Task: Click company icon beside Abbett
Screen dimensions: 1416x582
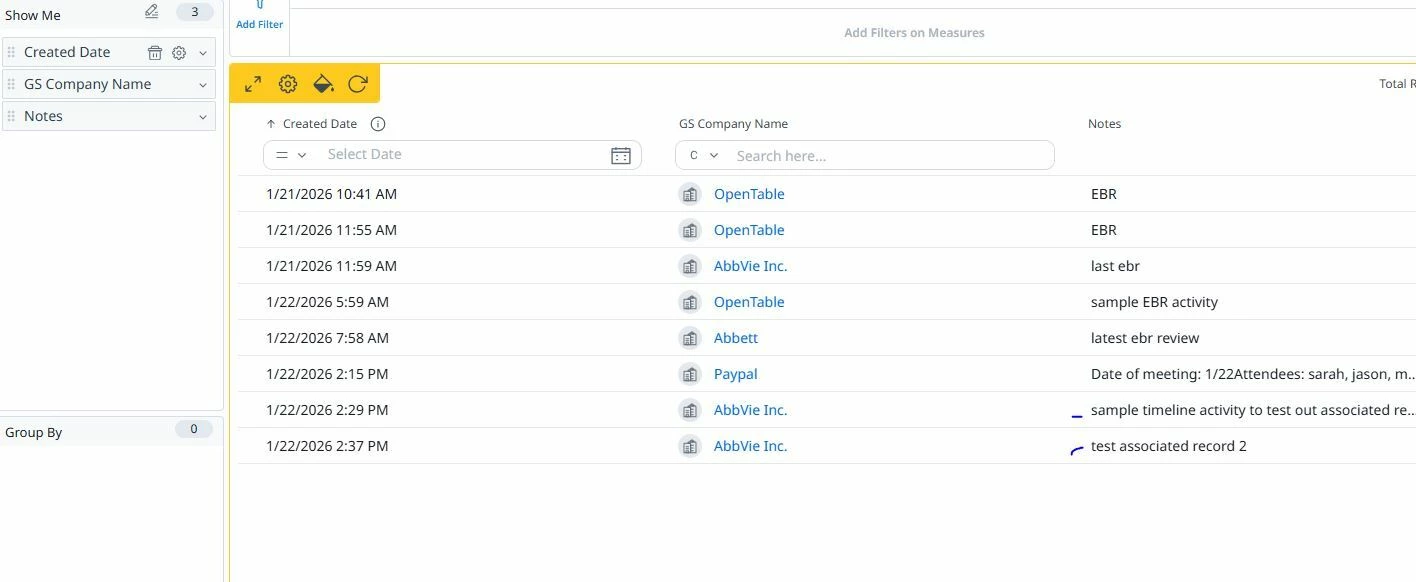Action: click(x=689, y=338)
